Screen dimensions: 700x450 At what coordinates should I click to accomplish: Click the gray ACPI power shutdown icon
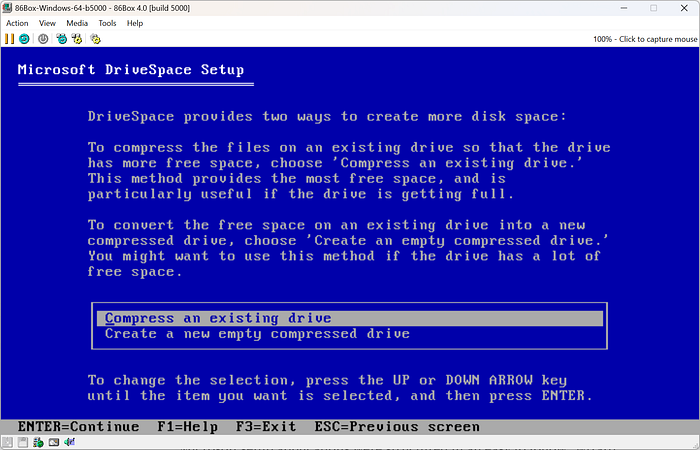[43, 39]
